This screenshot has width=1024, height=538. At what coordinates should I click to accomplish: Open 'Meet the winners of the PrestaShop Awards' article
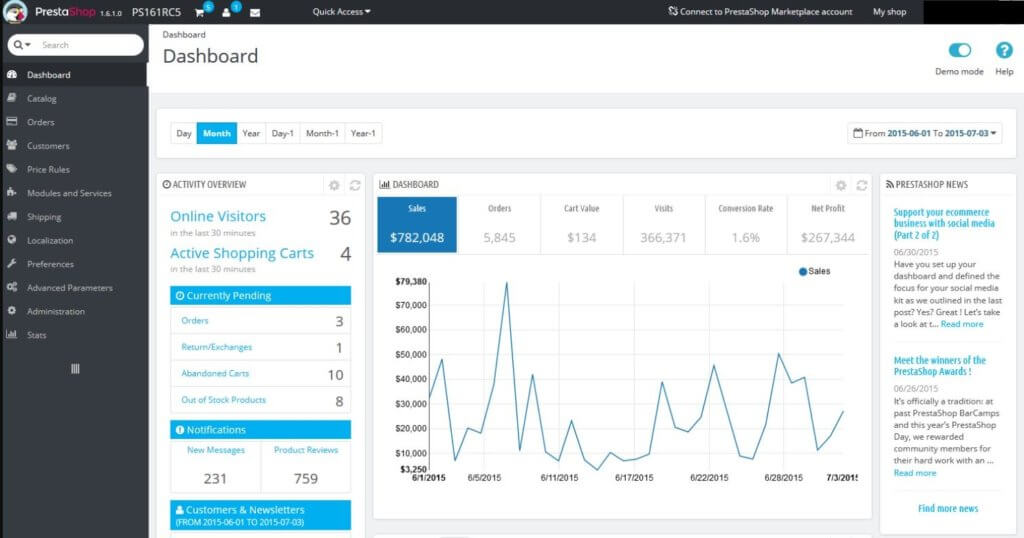click(x=940, y=366)
